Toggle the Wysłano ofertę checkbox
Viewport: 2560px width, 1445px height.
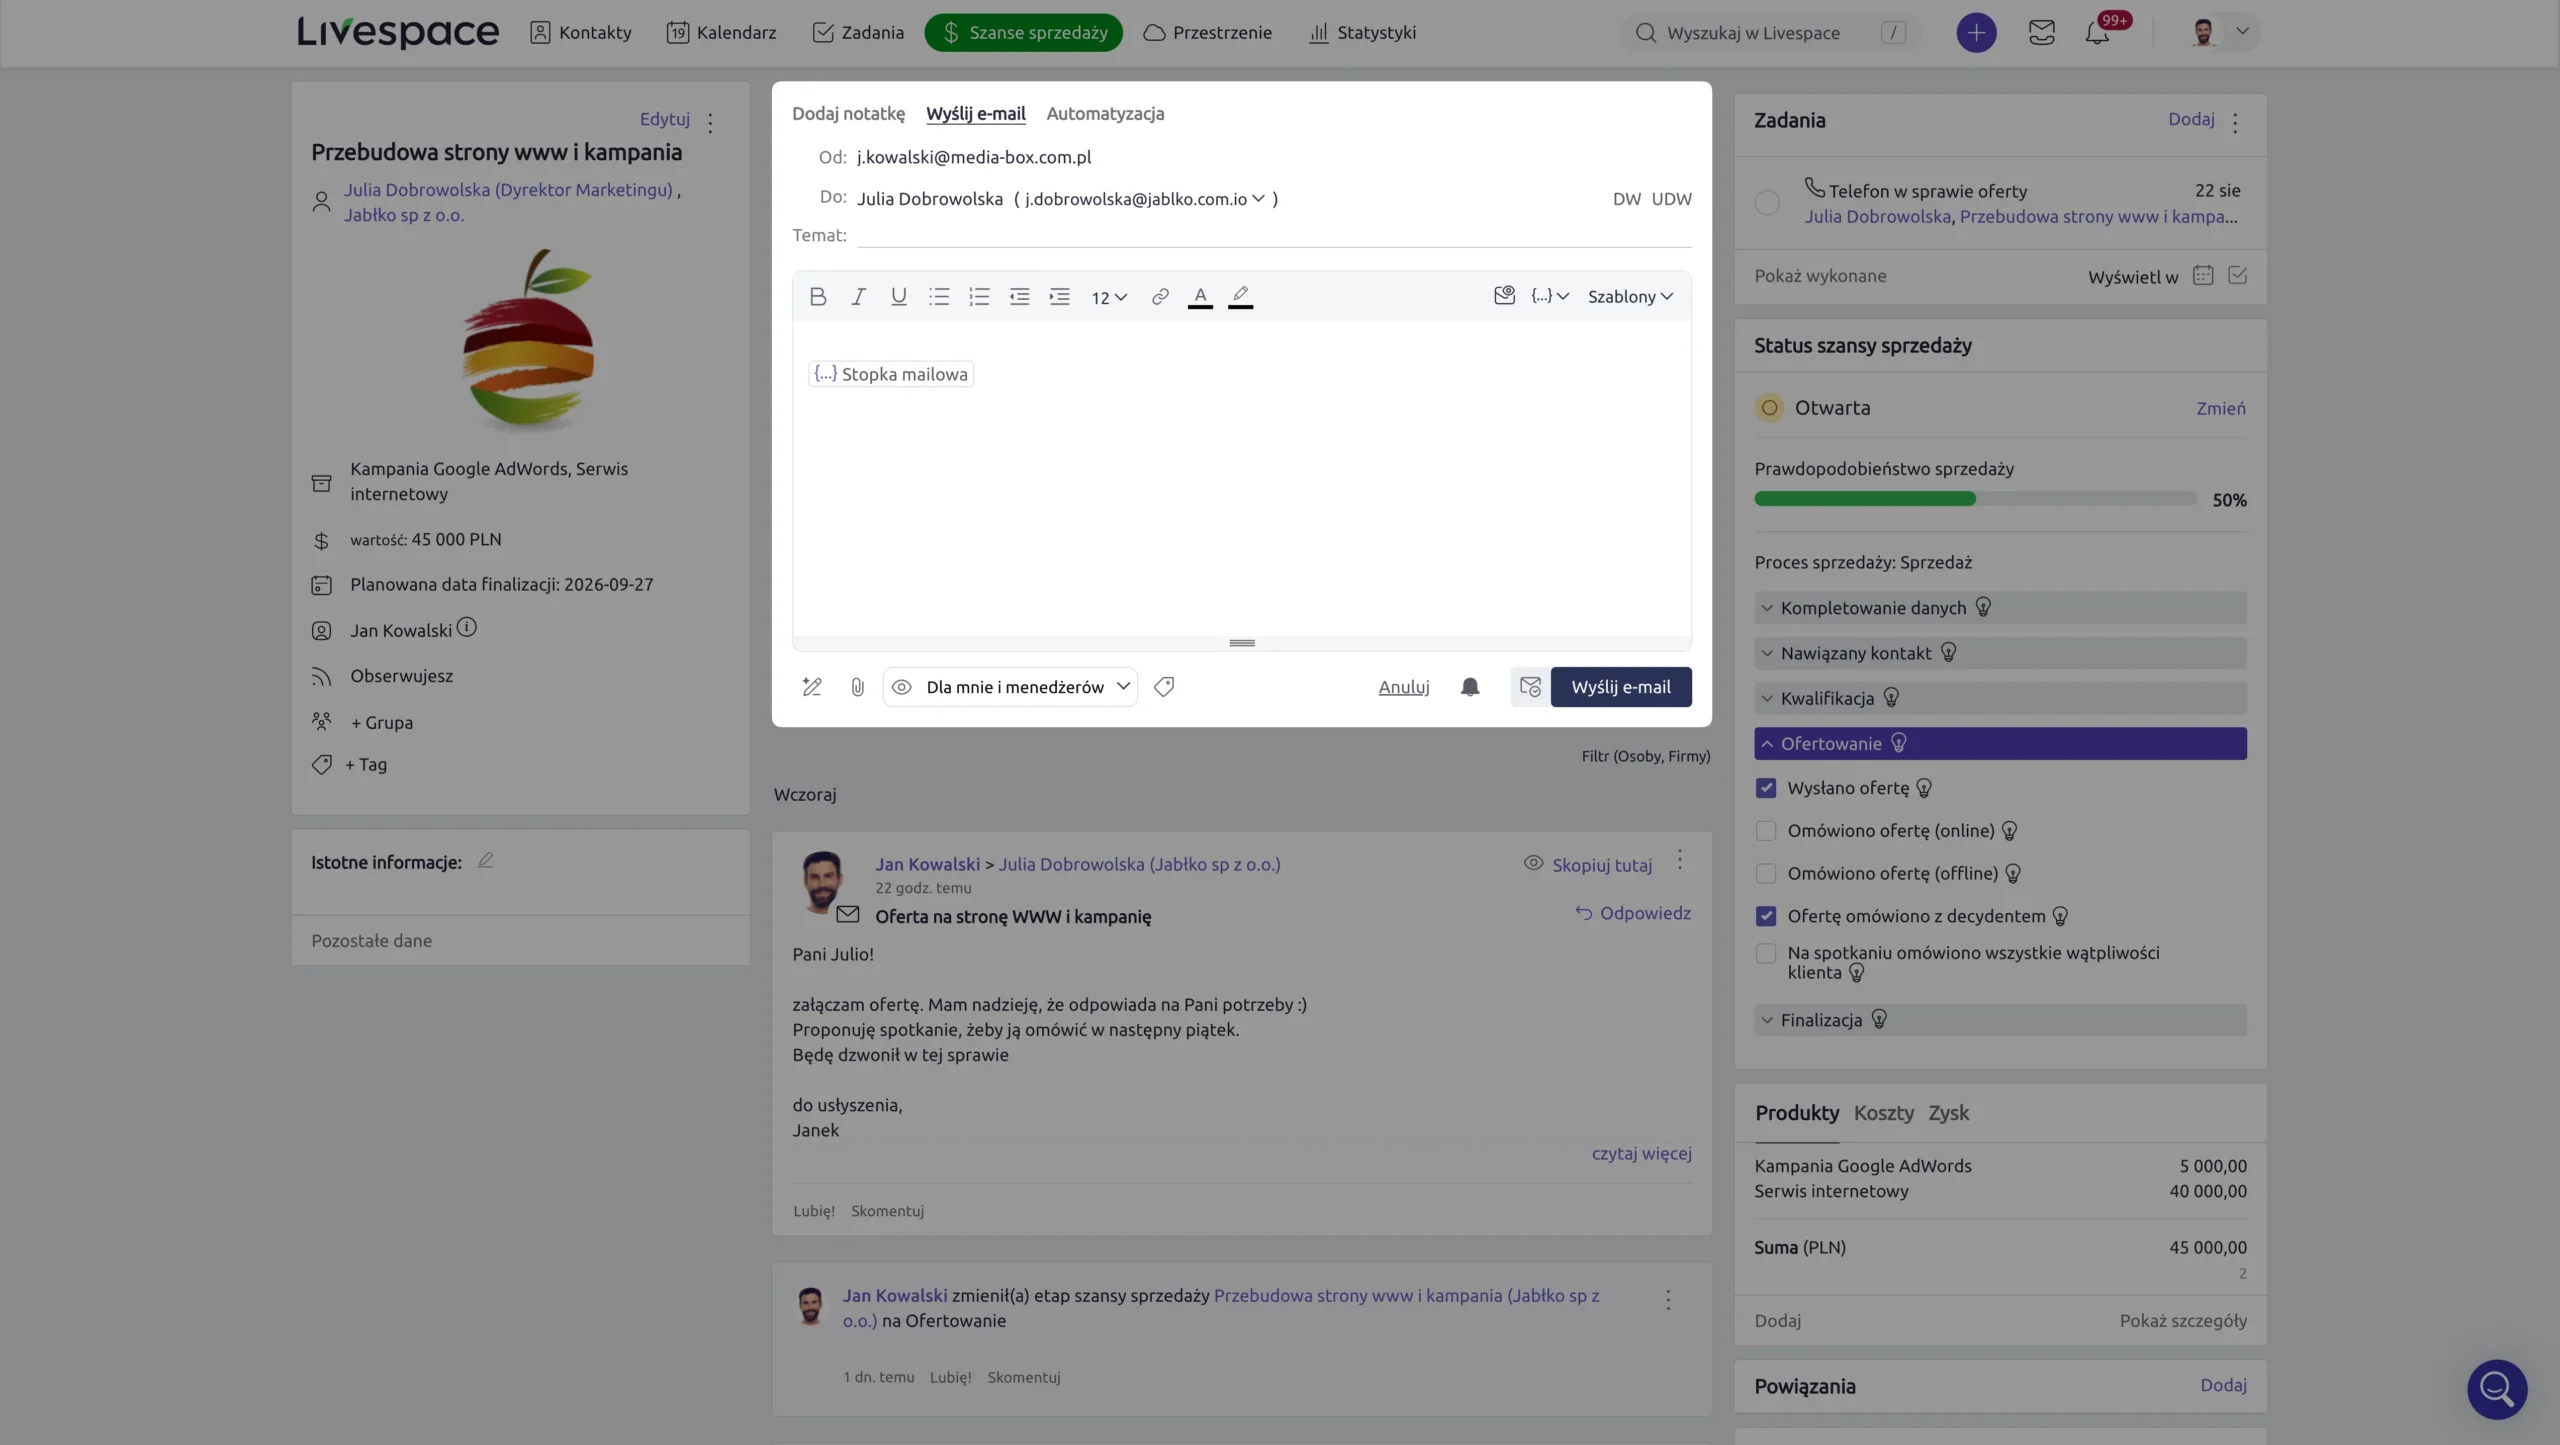tap(1766, 788)
